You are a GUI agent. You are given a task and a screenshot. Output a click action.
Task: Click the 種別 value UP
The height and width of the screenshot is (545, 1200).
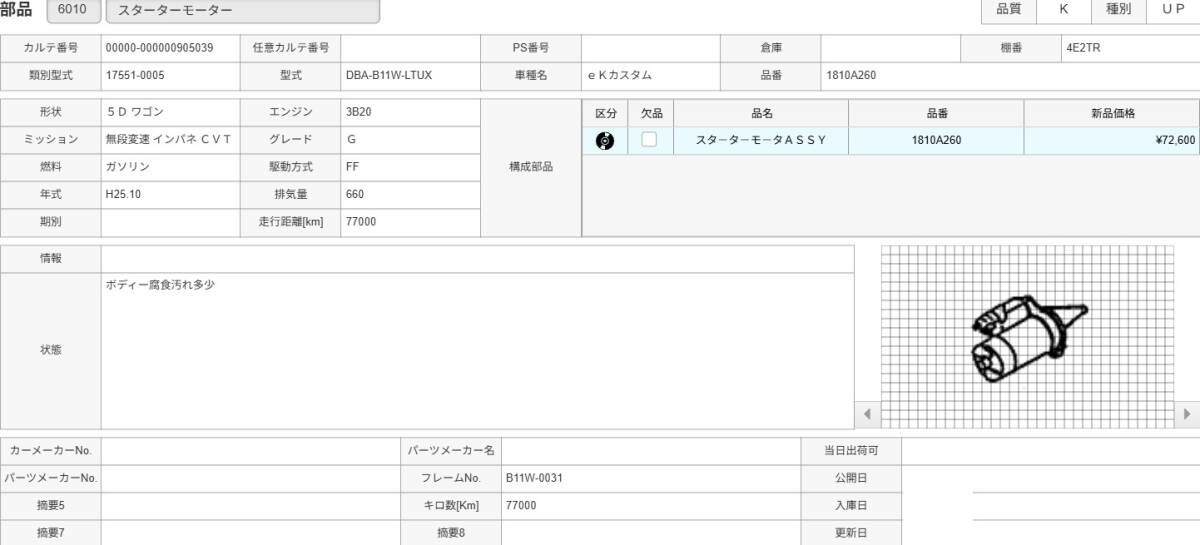pyautogui.click(x=1173, y=9)
